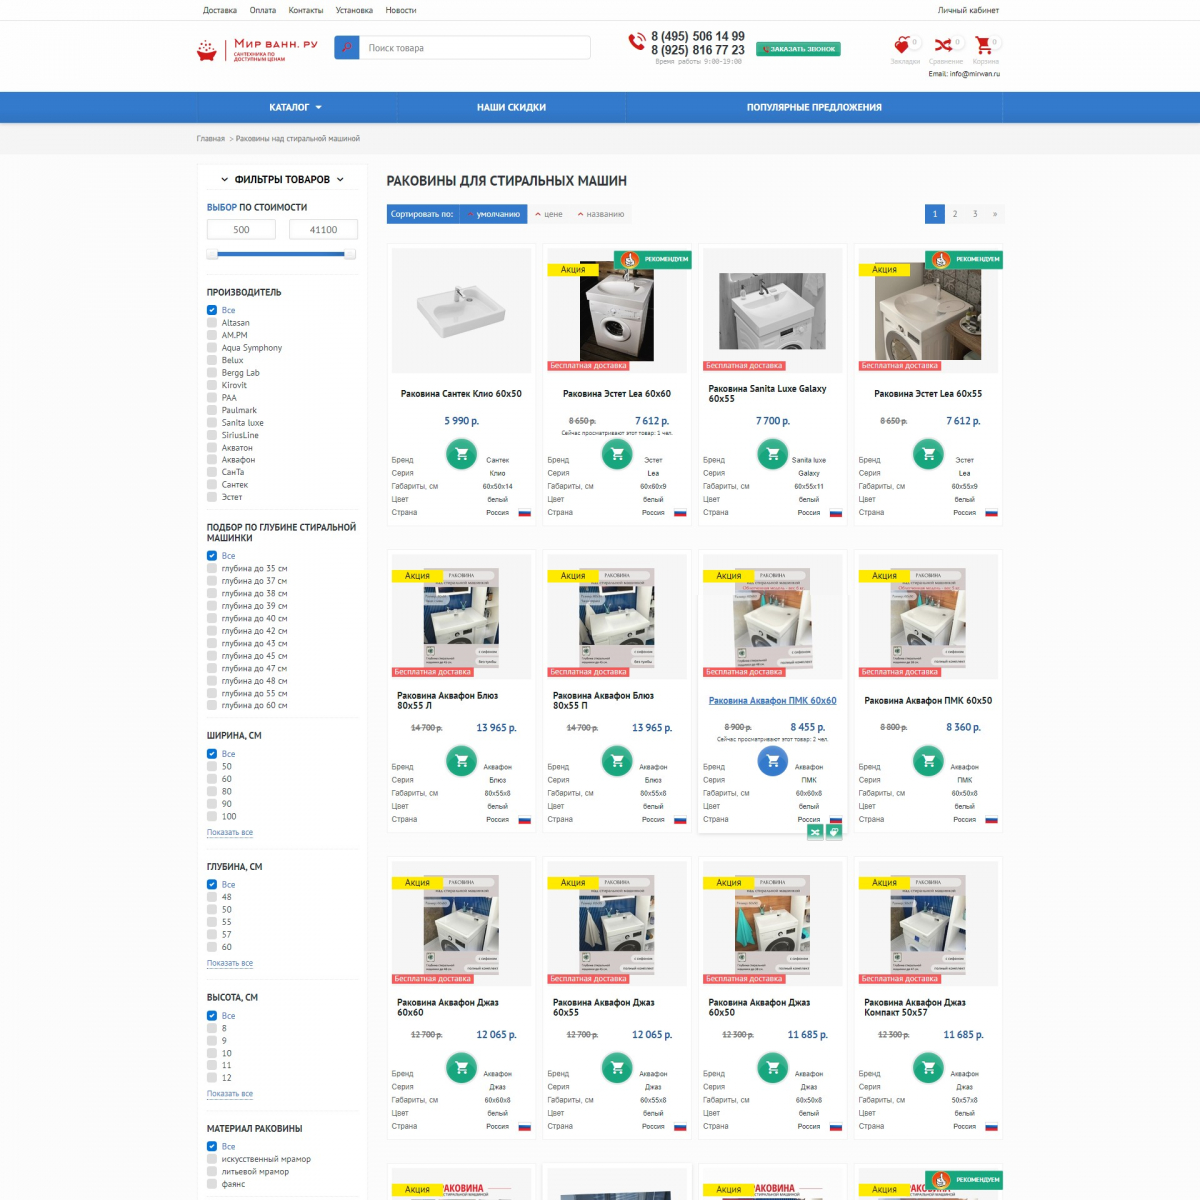Image resolution: width=1200 pixels, height=1200 pixels.
Task: Open the shopping cart icon in header
Action: [x=983, y=45]
